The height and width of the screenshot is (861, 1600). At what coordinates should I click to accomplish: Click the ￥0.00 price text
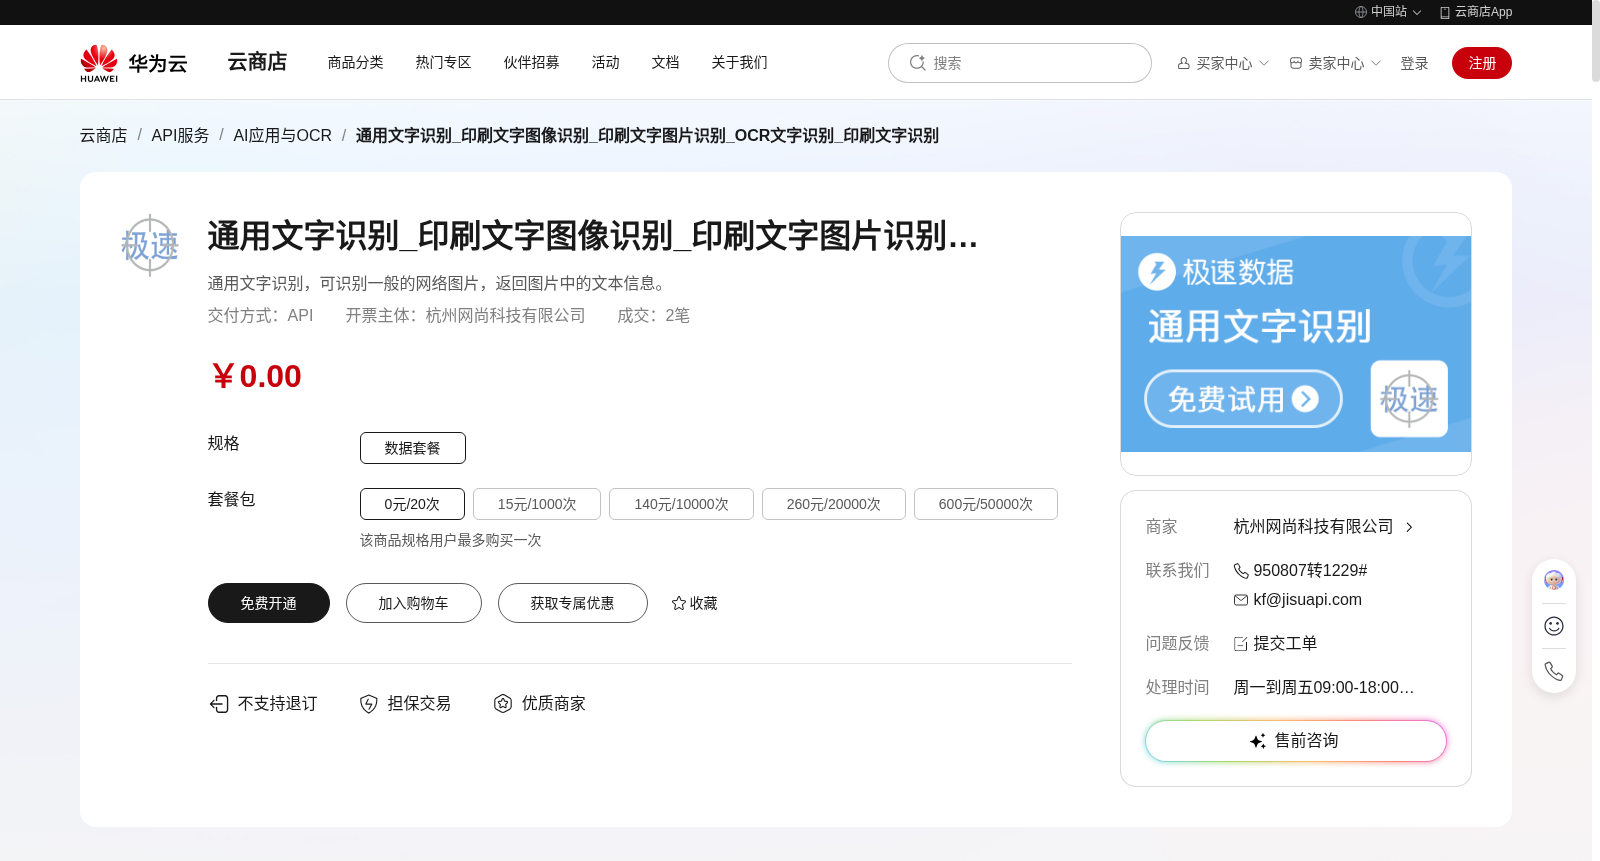(256, 376)
